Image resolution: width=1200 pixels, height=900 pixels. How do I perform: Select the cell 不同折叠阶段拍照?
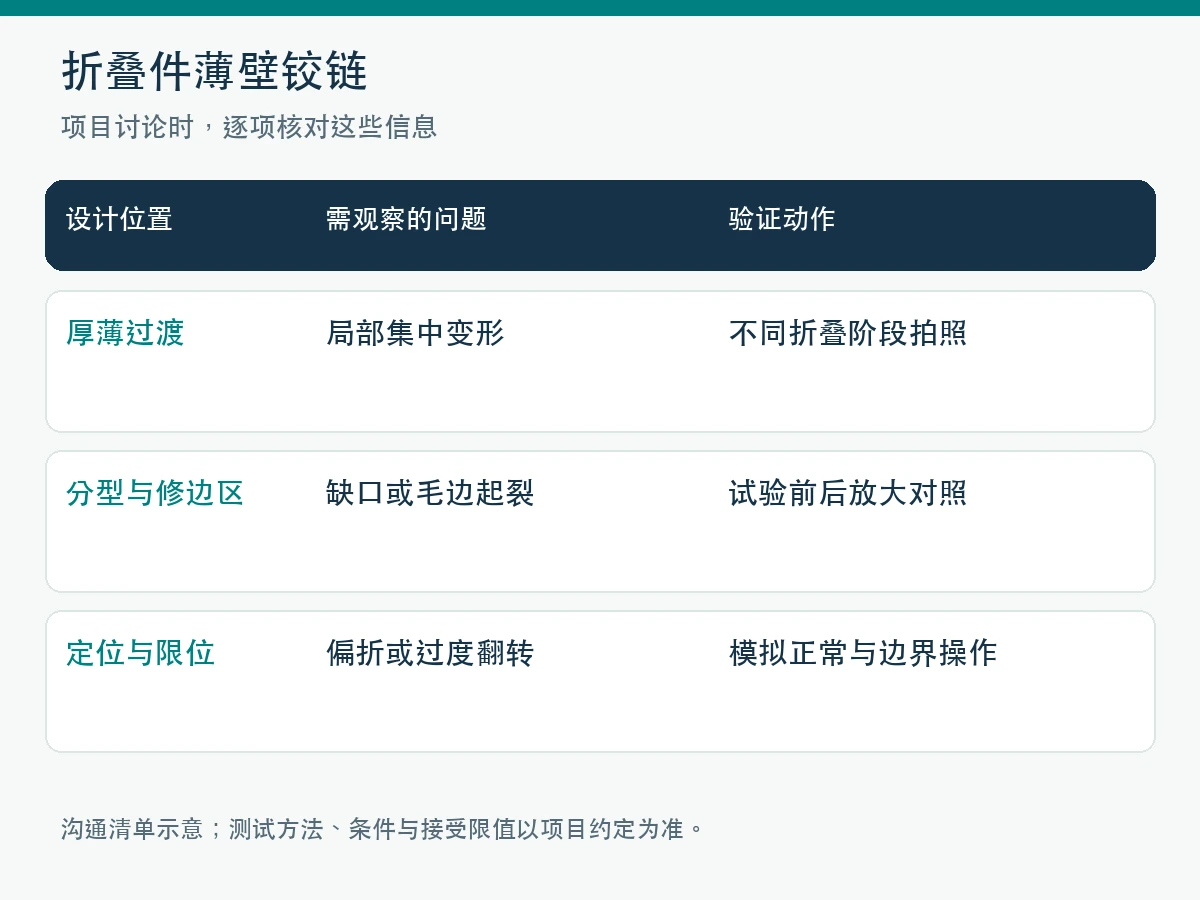848,333
